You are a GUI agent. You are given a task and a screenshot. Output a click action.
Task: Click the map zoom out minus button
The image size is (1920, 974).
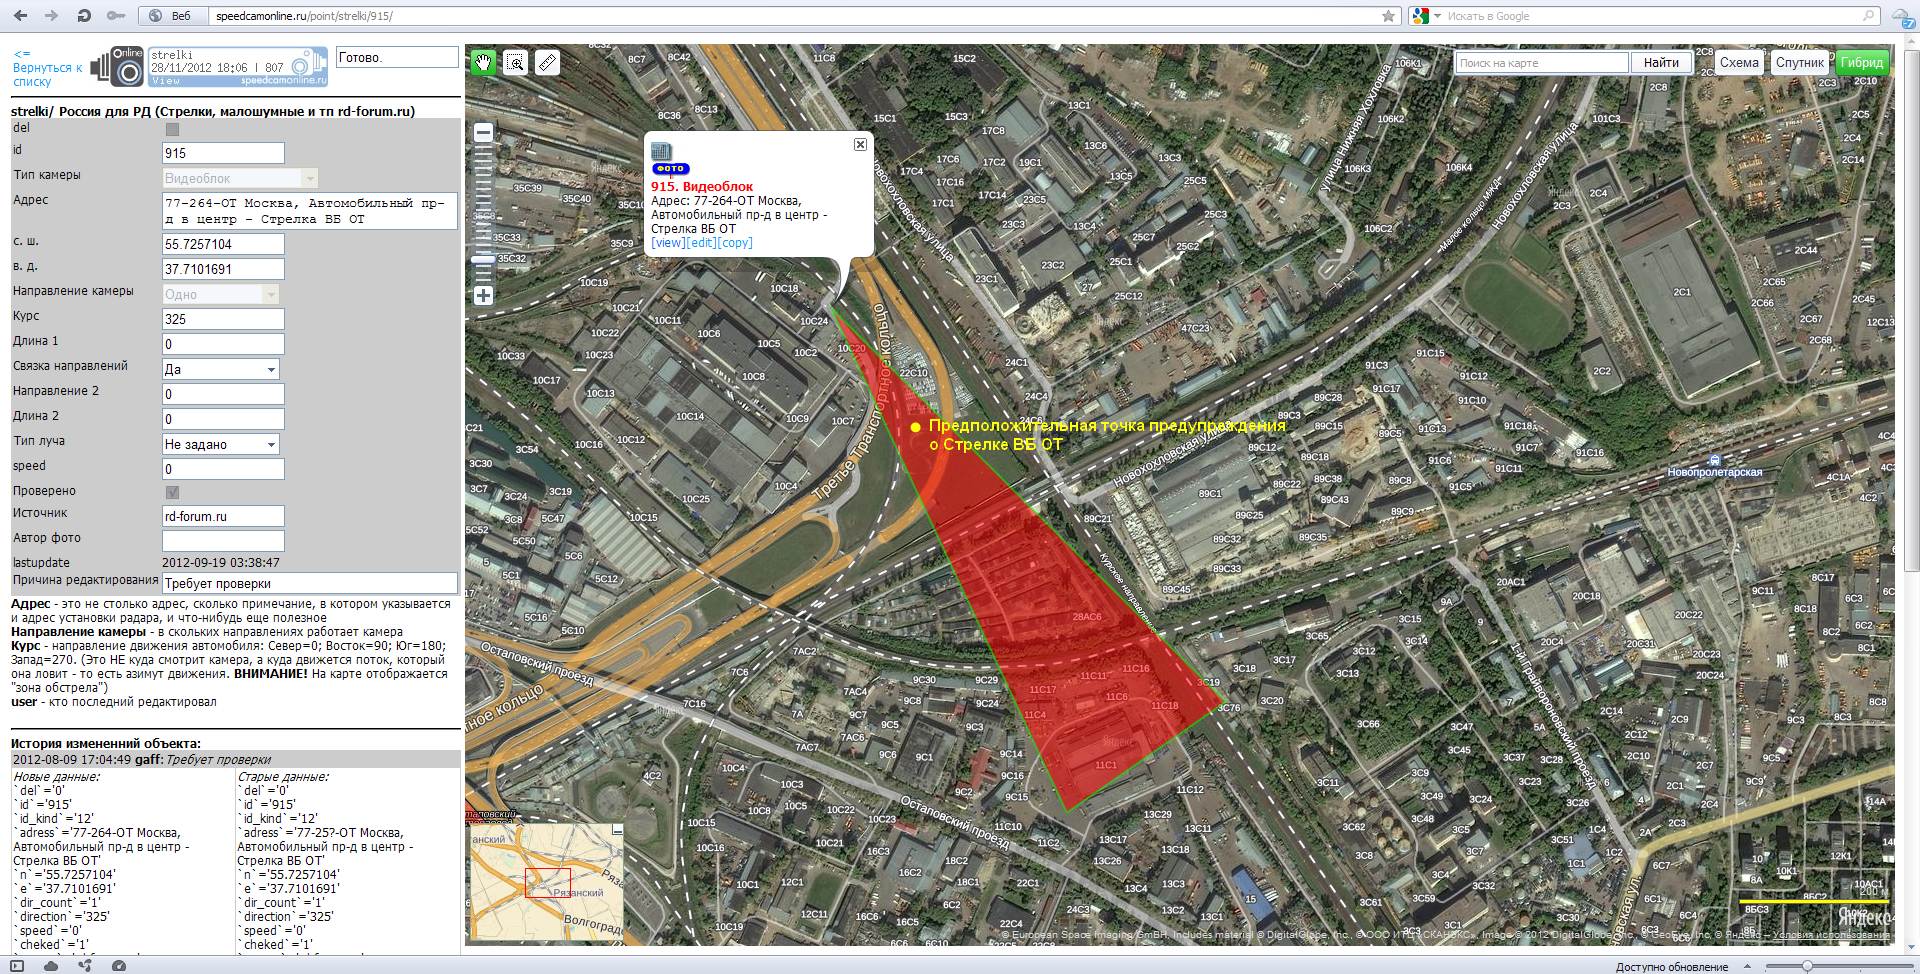point(483,132)
